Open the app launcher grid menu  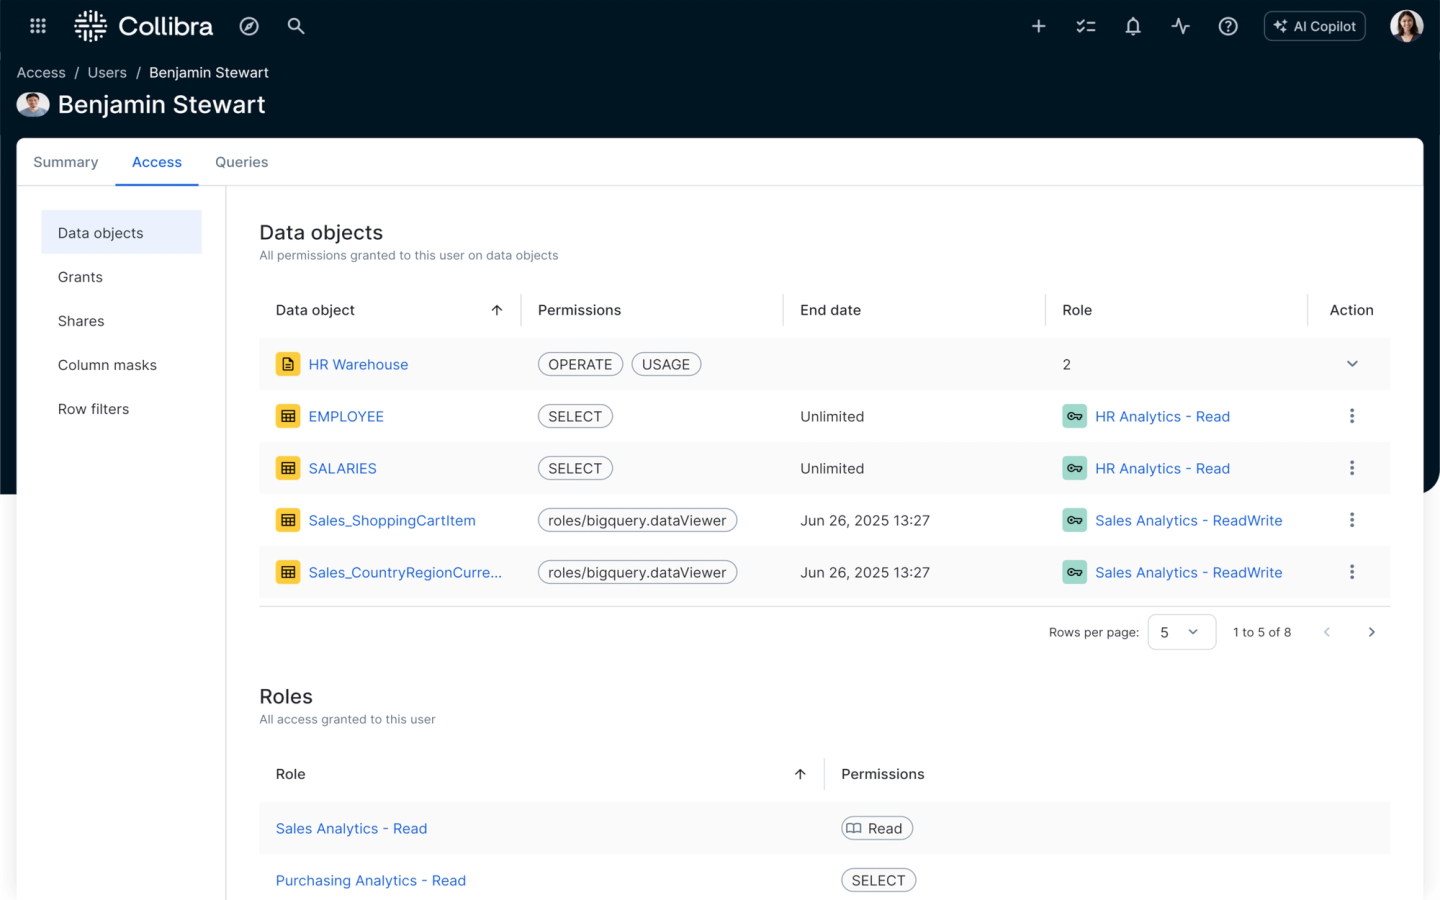click(38, 26)
